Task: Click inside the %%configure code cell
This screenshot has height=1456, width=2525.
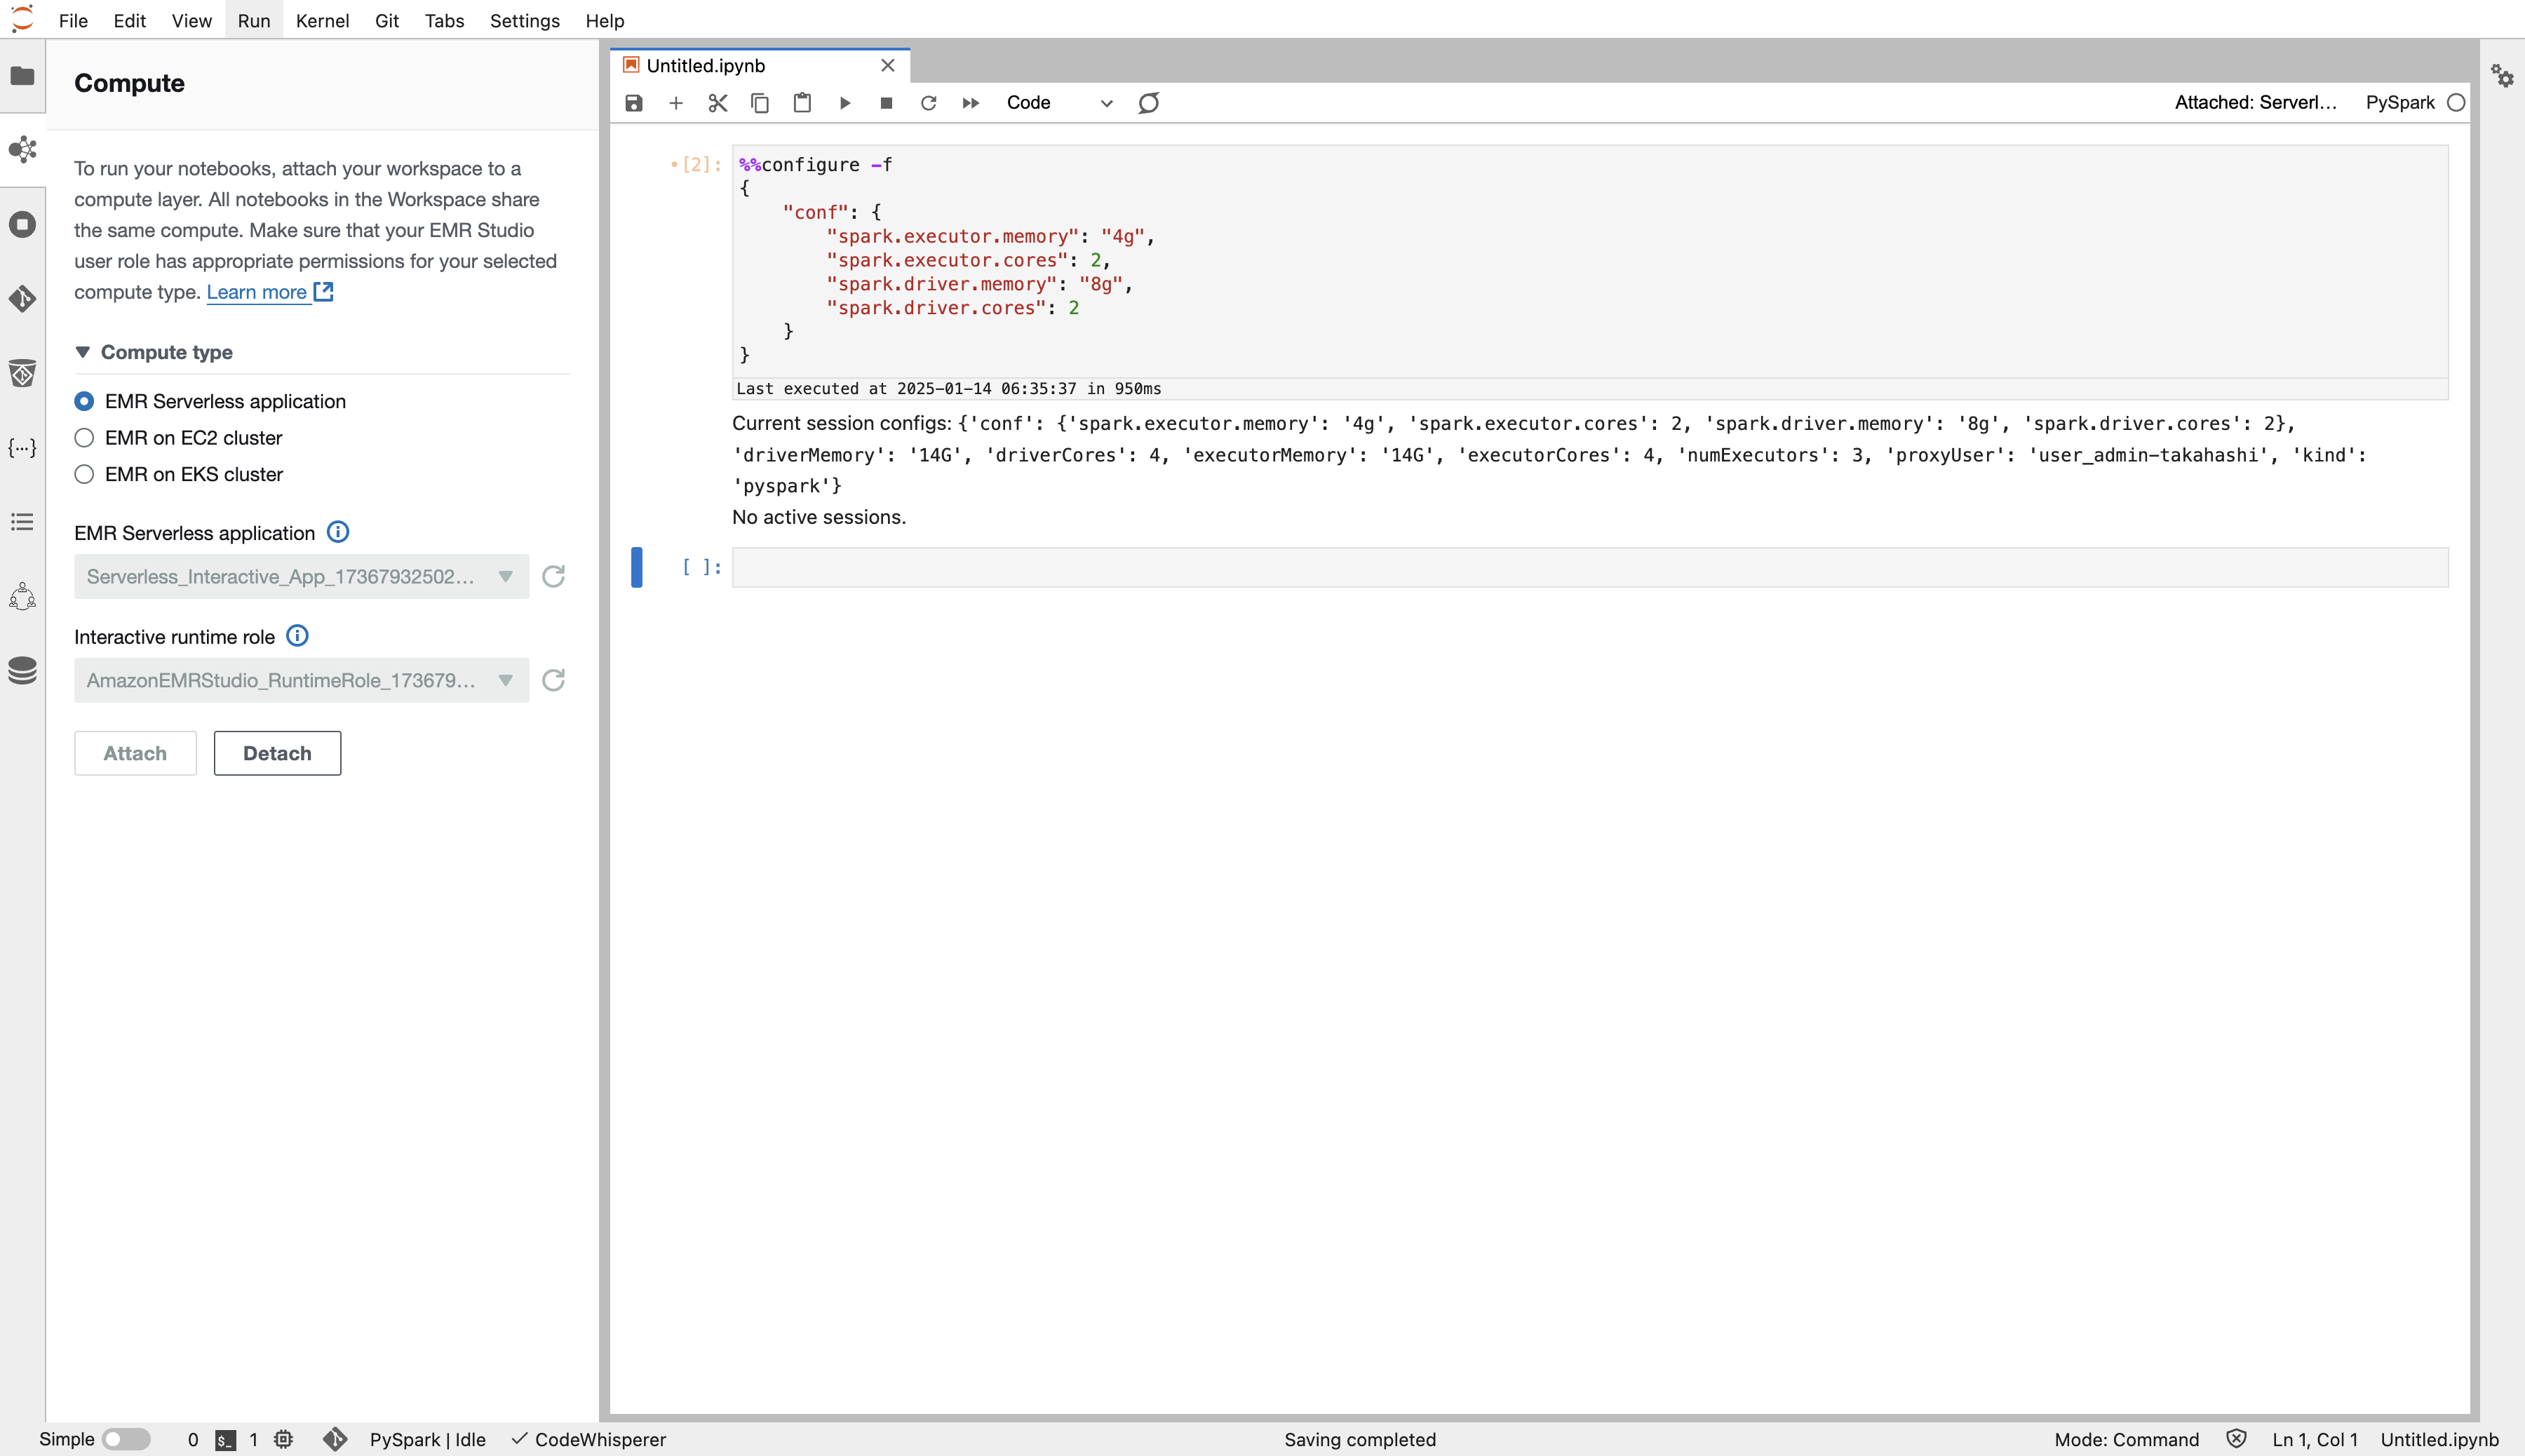Action: (1590, 260)
